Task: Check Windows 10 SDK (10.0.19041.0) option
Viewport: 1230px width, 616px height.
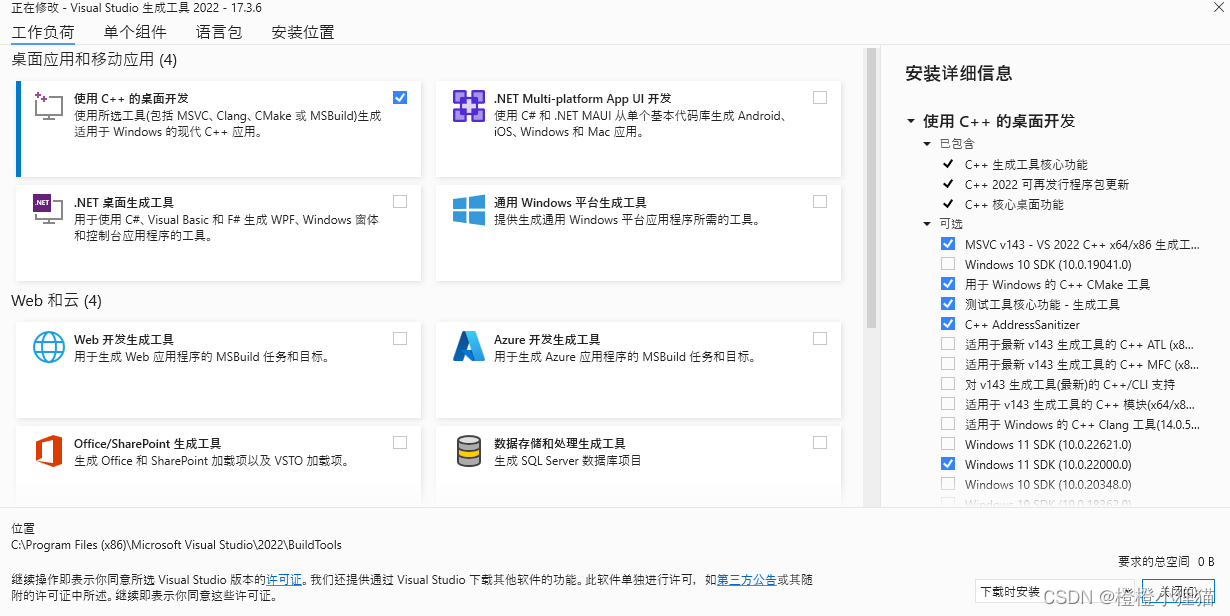Action: pyautogui.click(x=948, y=264)
